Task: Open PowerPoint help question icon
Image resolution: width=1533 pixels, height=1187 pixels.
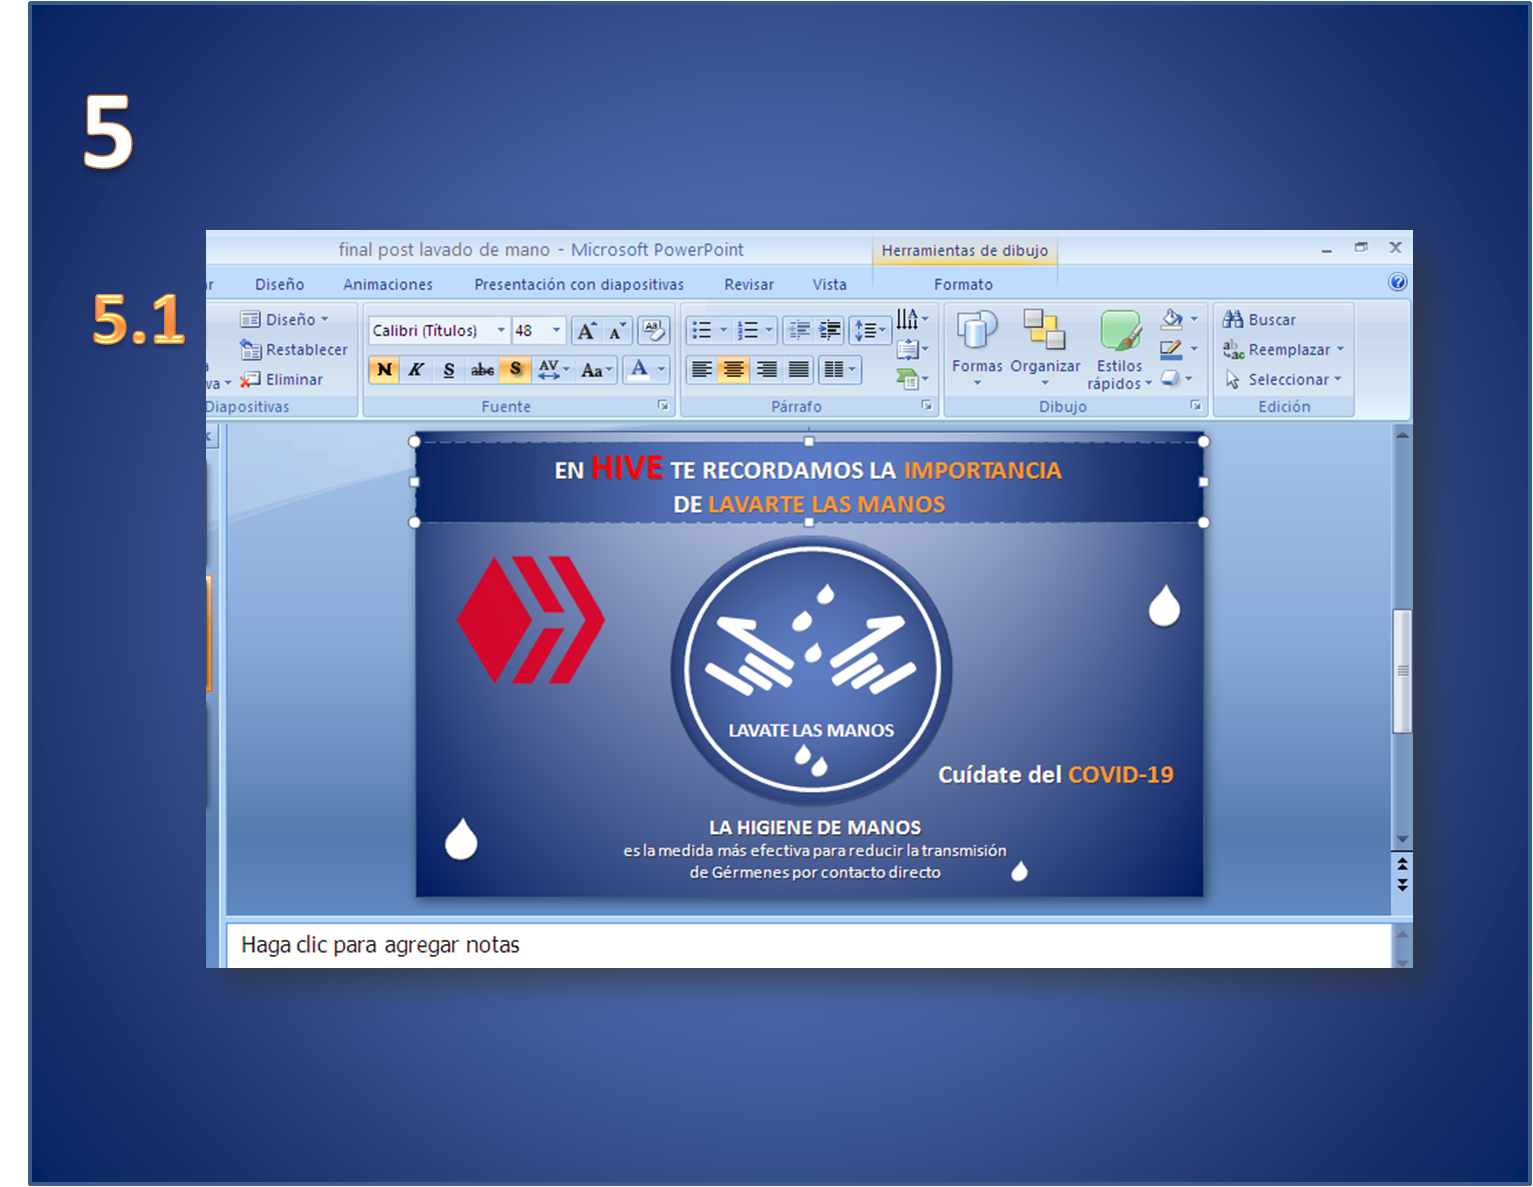Action: tap(1398, 282)
